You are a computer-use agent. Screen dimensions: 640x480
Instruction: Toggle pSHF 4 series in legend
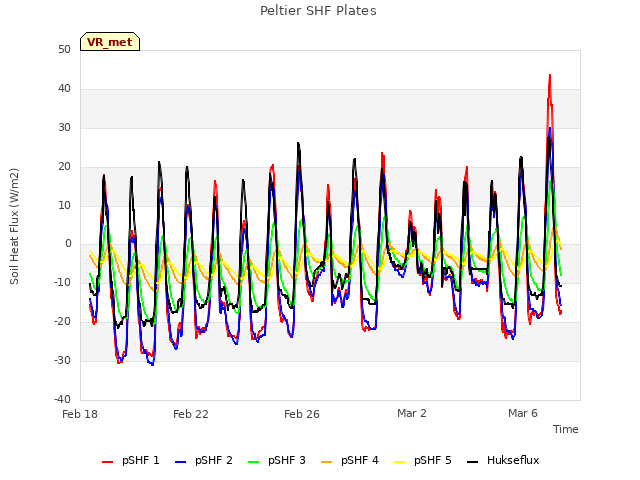(x=350, y=460)
